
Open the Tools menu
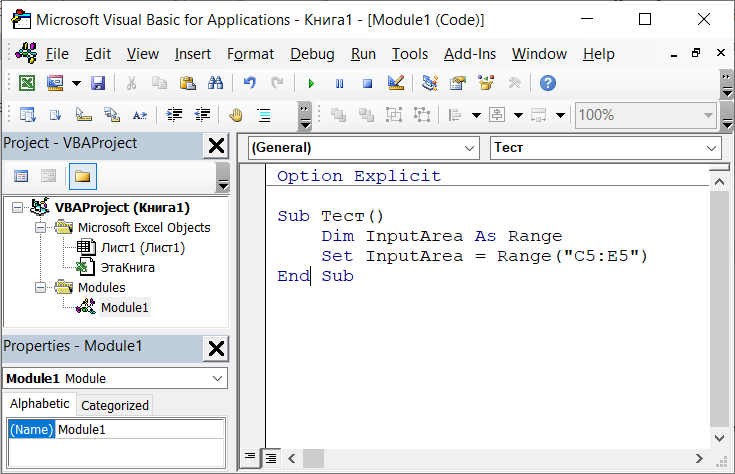coord(410,54)
